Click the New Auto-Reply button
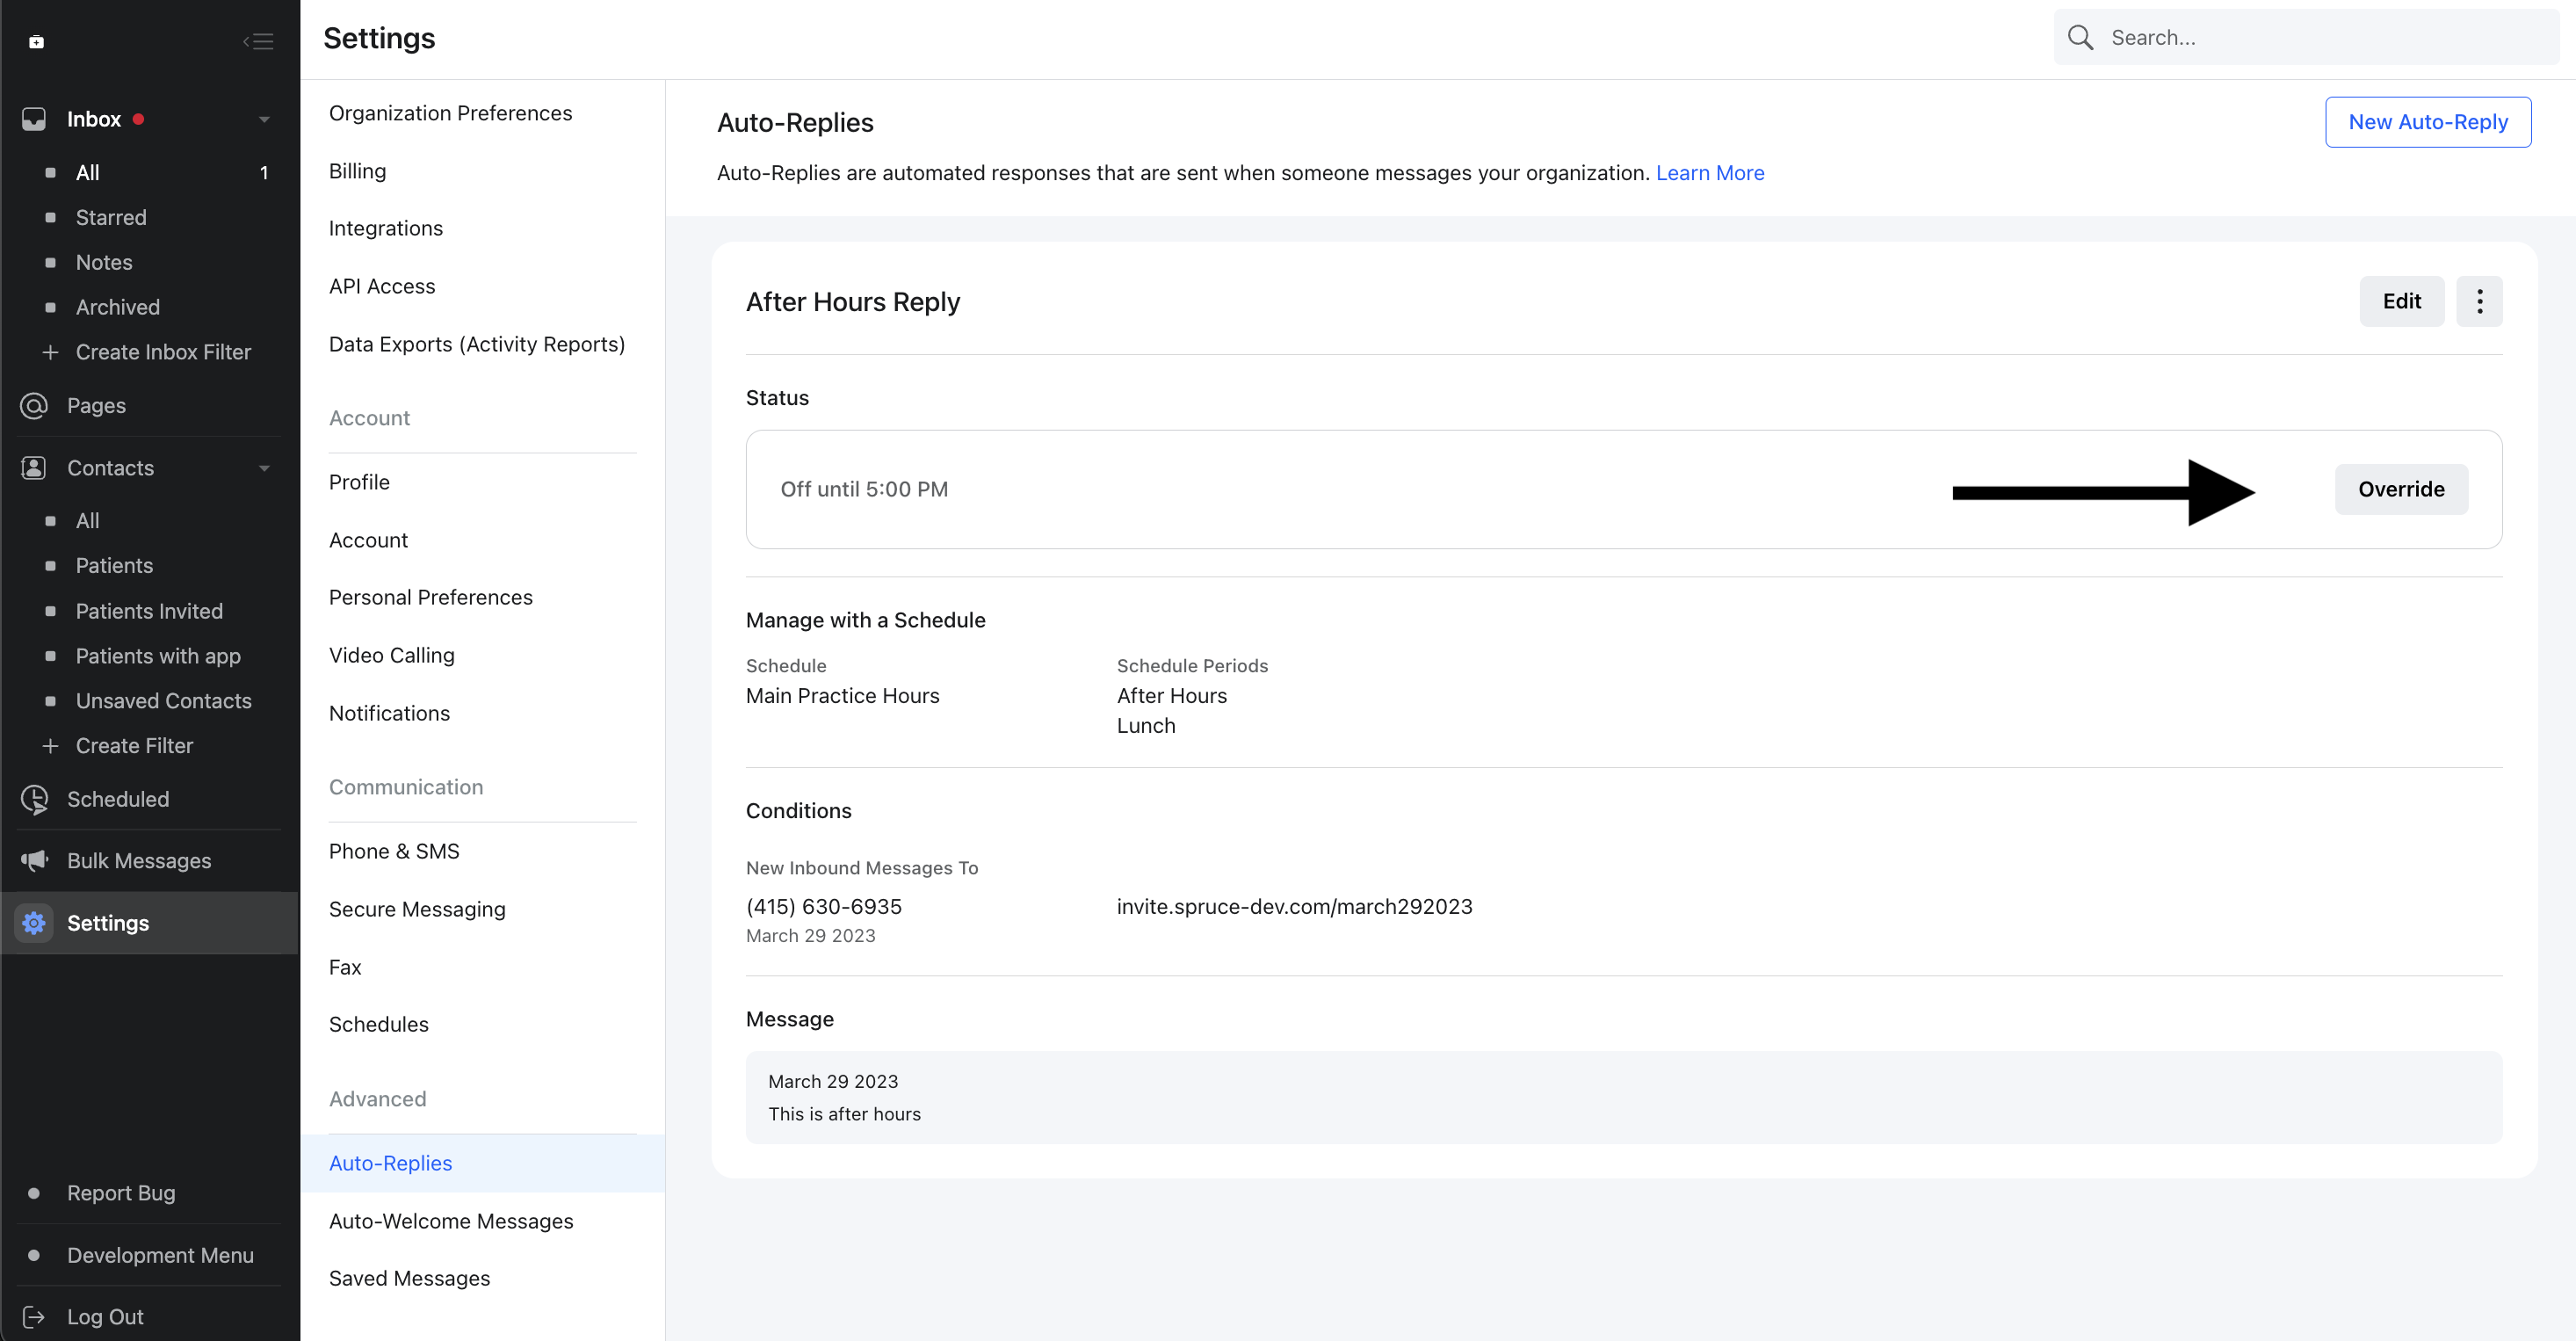Viewport: 2576px width, 1341px height. click(2427, 122)
